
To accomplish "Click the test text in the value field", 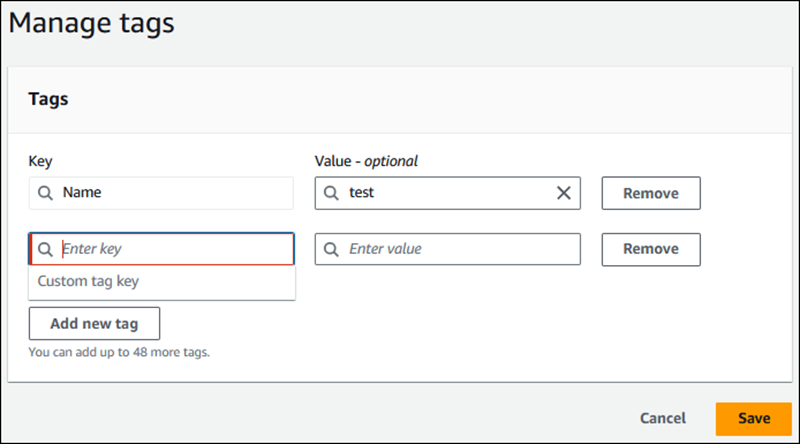I will tap(361, 193).
